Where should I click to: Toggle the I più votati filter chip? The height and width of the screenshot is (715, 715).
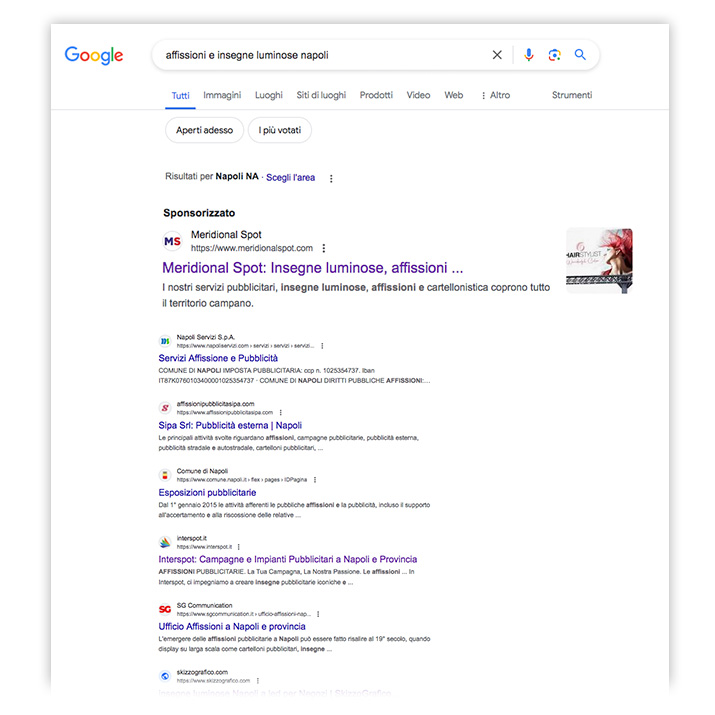pyautogui.click(x=280, y=130)
